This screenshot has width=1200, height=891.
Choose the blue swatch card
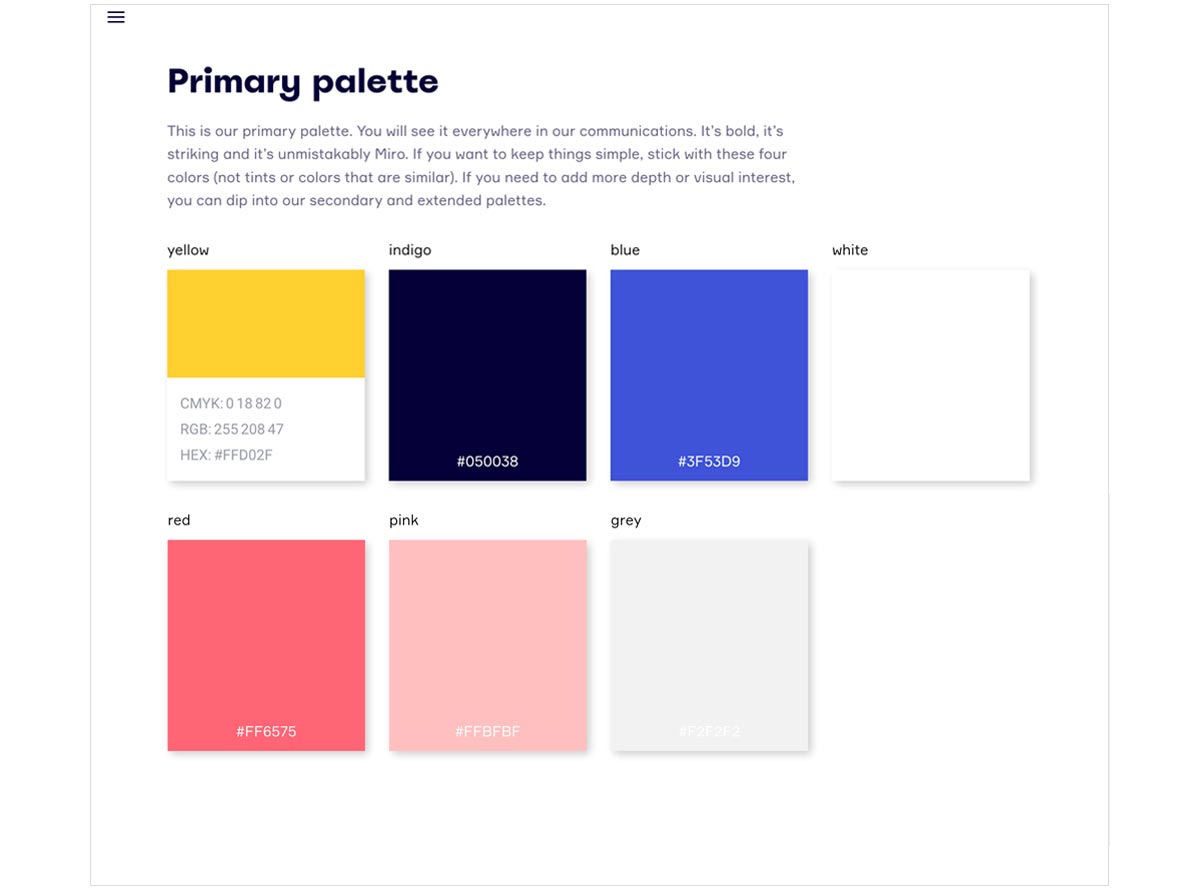(x=709, y=375)
